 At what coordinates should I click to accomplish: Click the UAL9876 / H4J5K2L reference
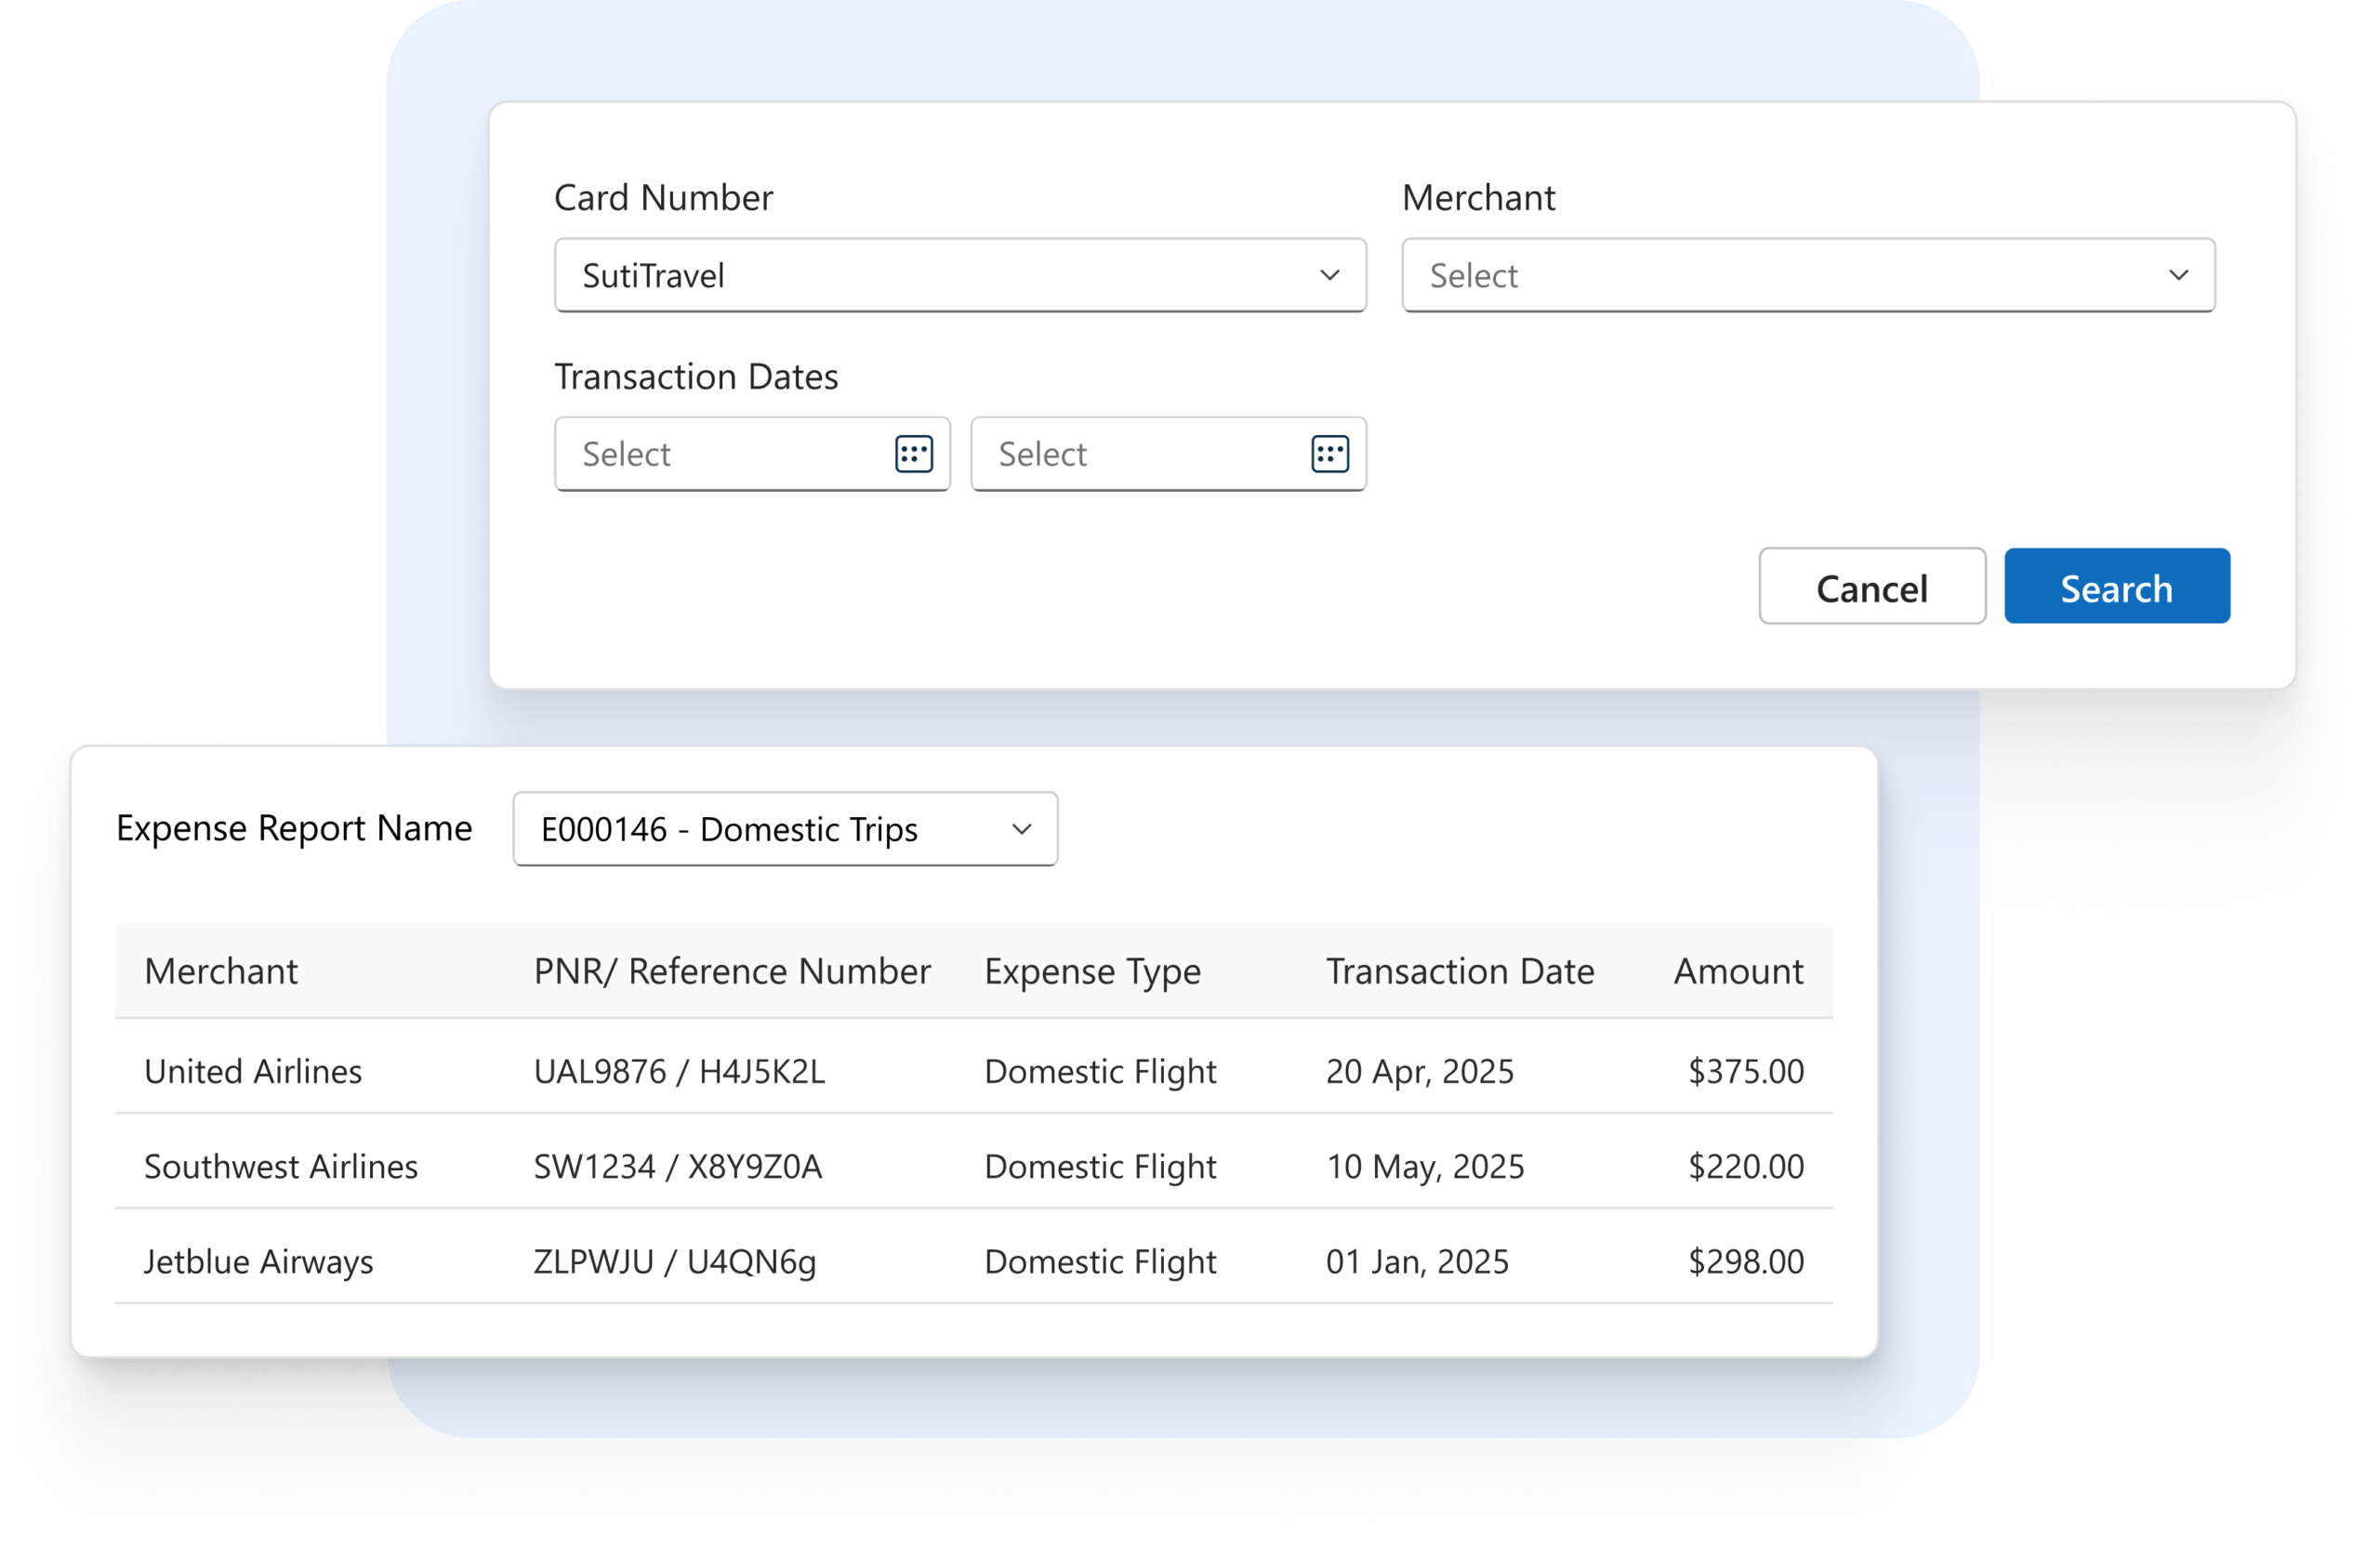point(679,1071)
